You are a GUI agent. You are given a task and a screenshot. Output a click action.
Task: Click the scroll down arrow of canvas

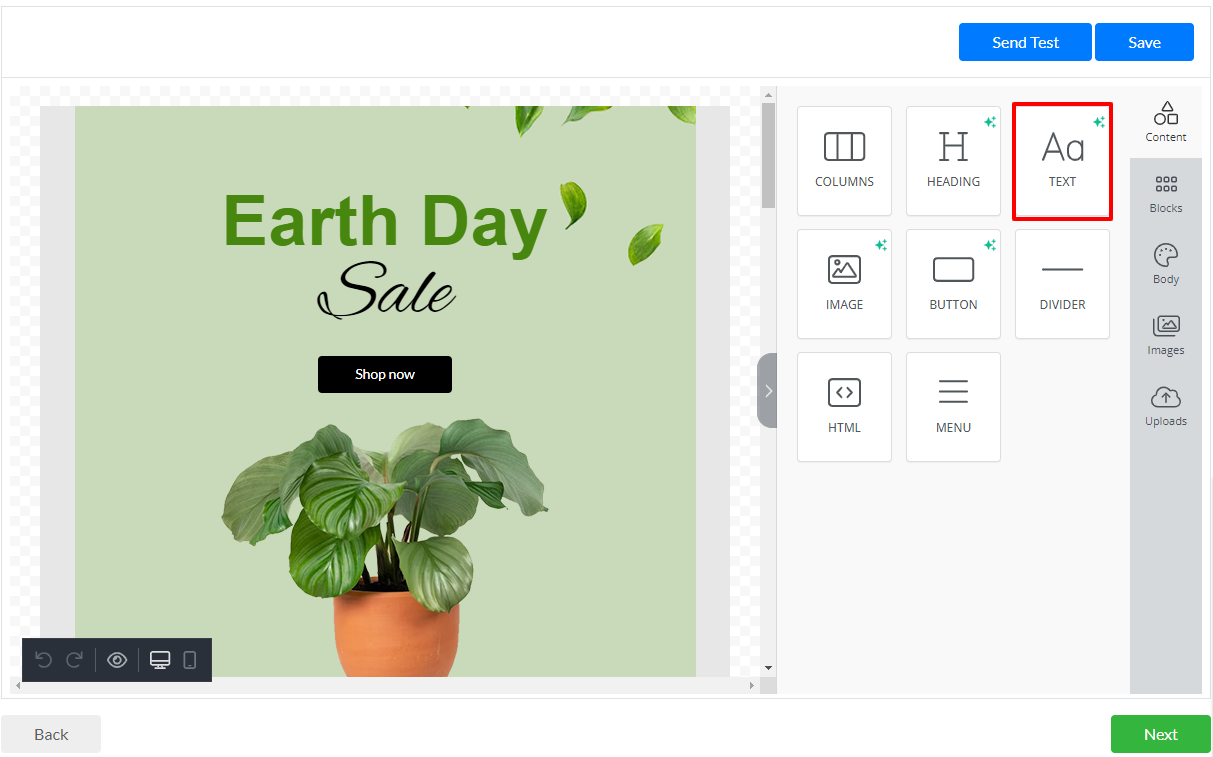pos(768,668)
